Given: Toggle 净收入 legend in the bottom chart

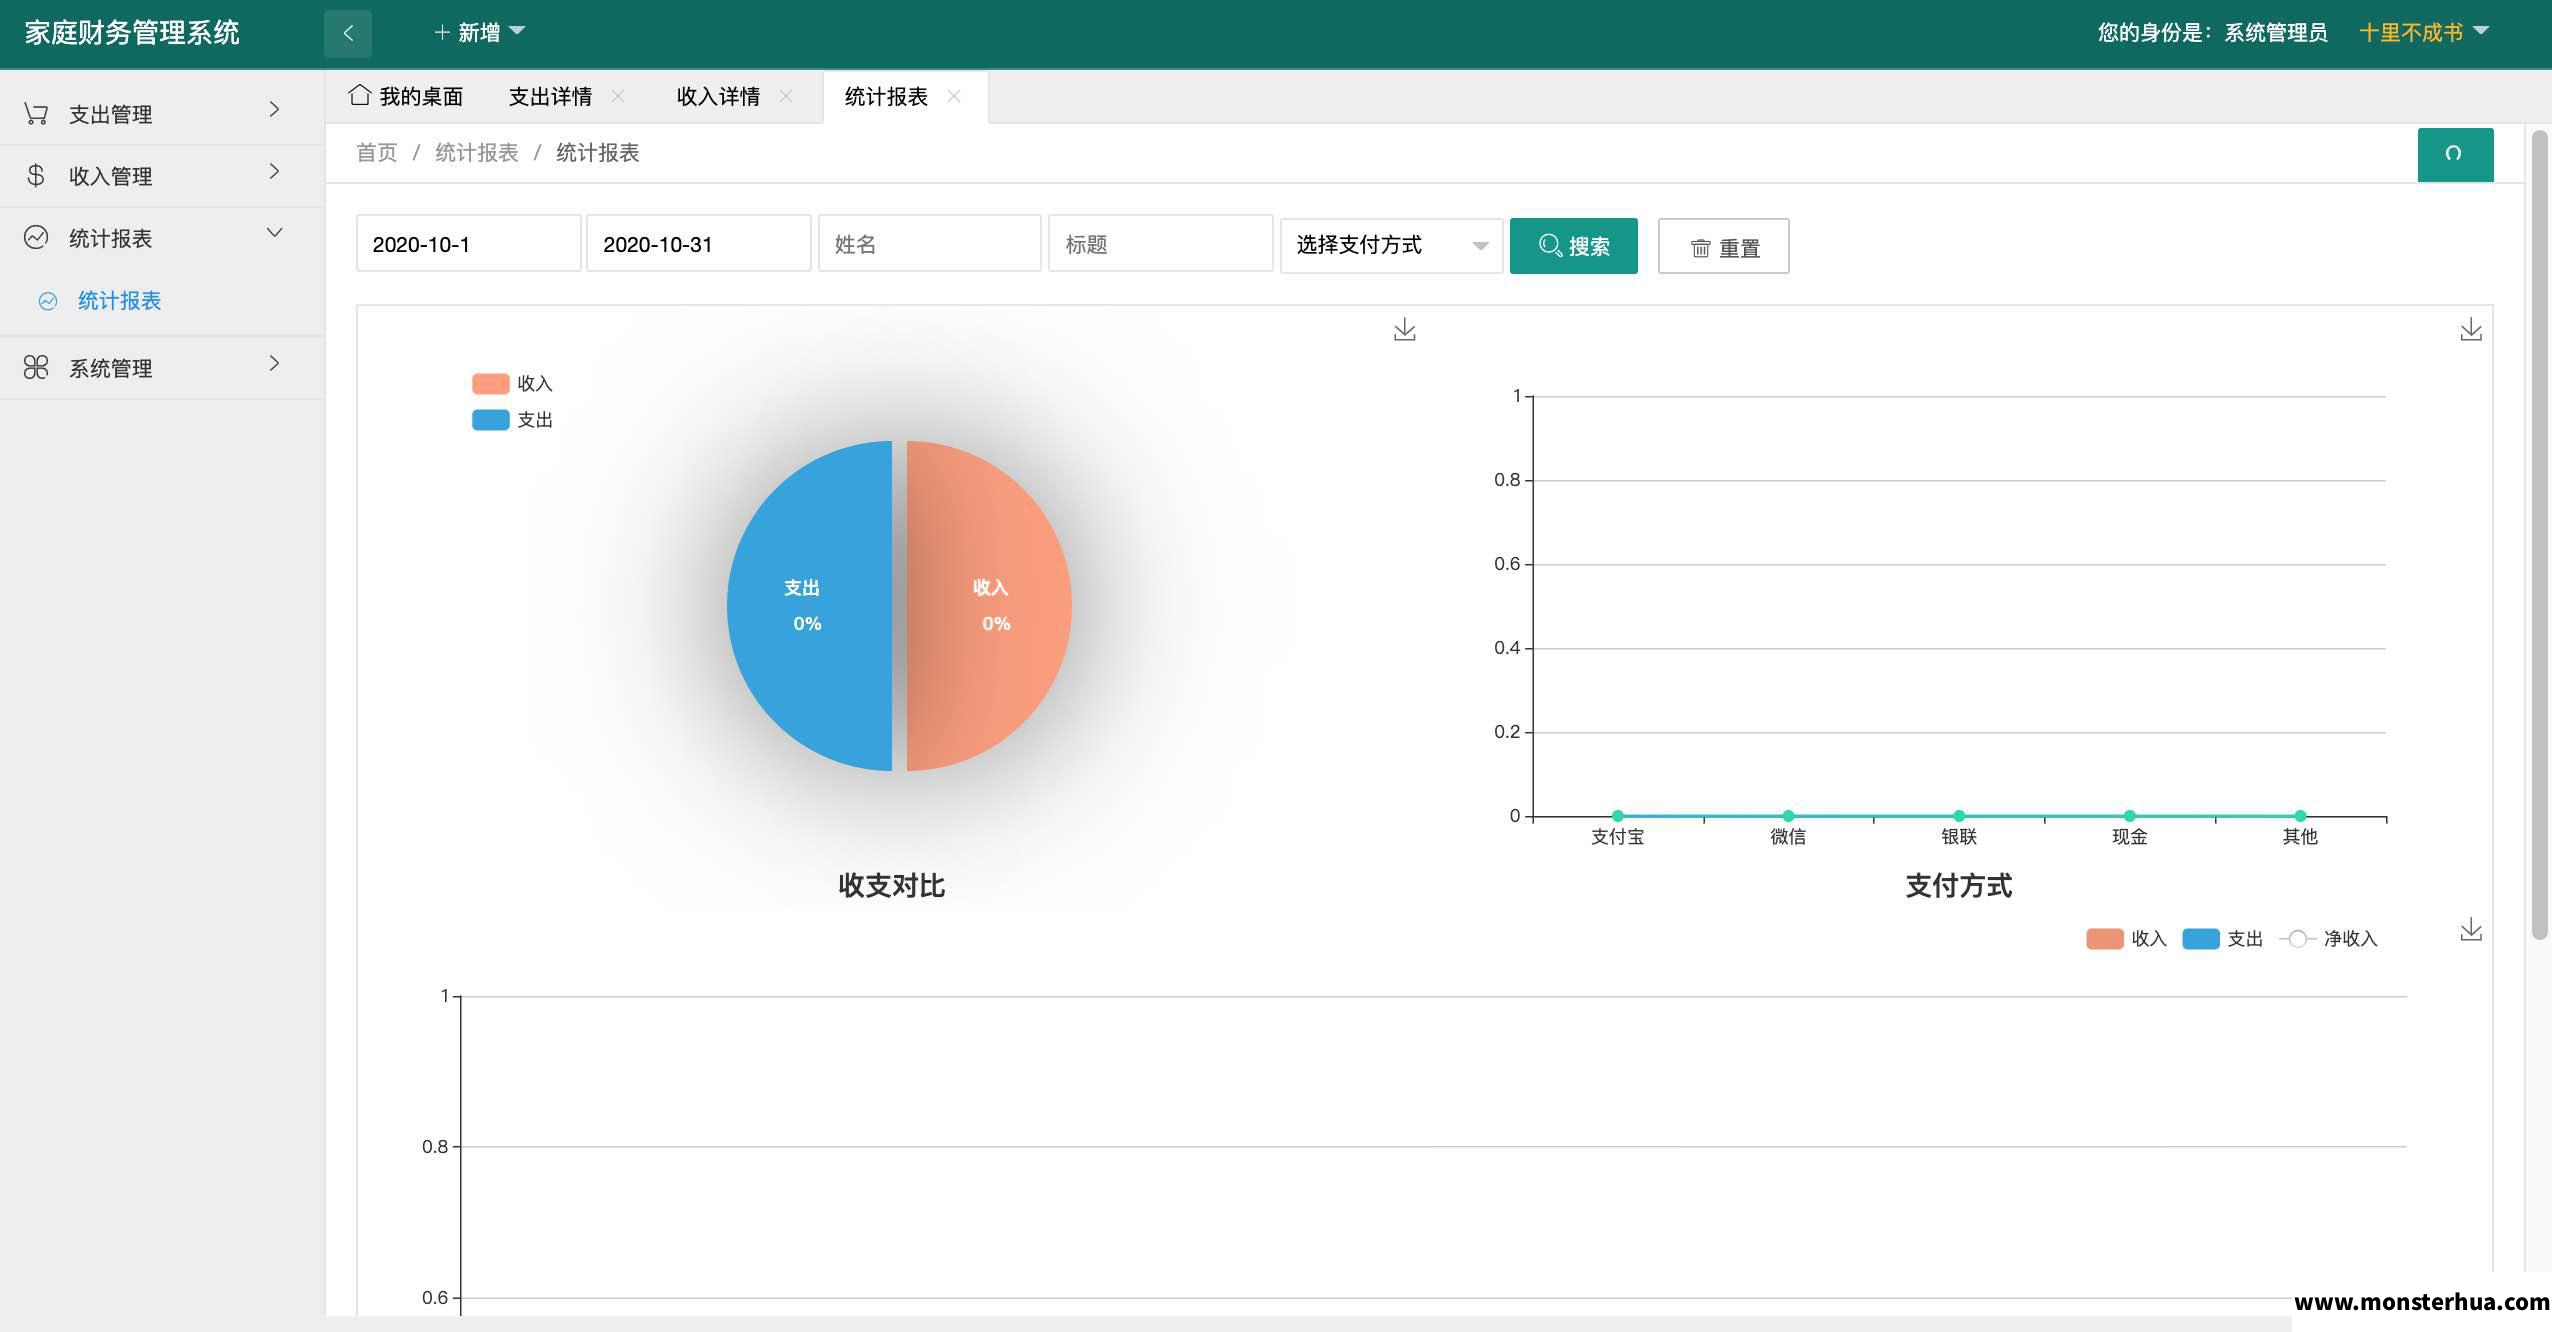Looking at the screenshot, I should click(2328, 939).
